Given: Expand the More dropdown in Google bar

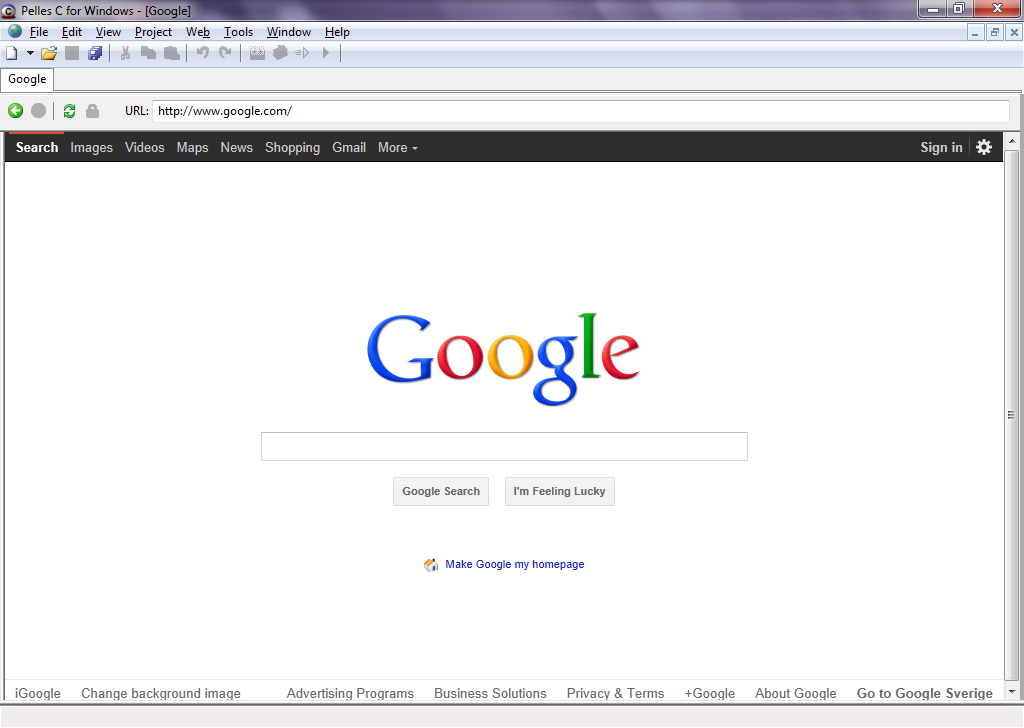Looking at the screenshot, I should click(398, 148).
